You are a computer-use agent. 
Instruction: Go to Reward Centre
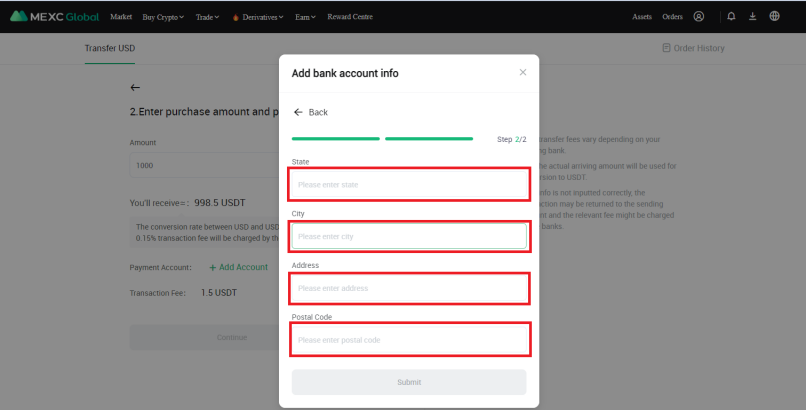tap(349, 17)
